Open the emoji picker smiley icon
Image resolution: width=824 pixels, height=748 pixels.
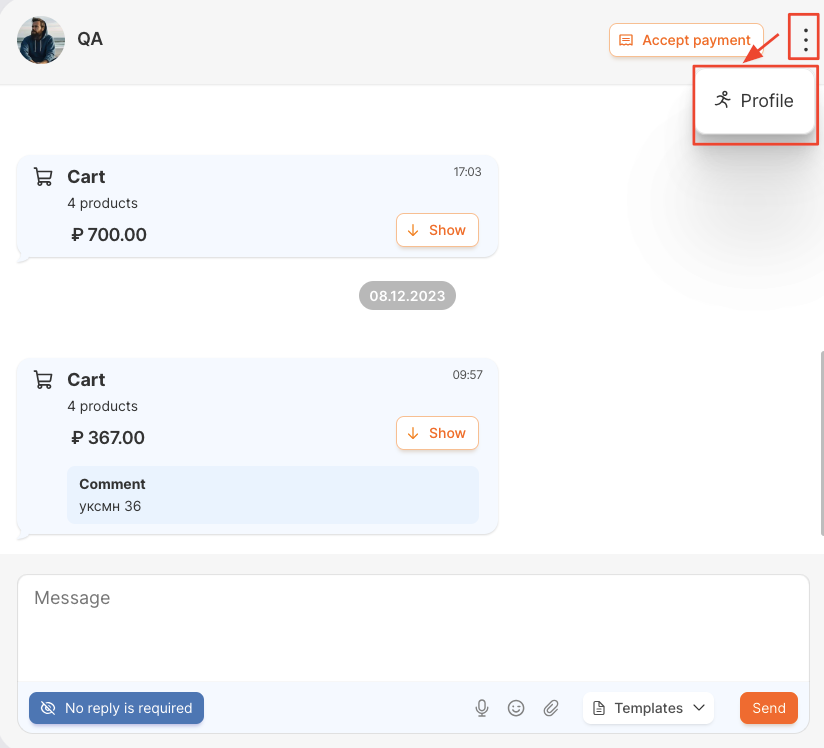516,708
